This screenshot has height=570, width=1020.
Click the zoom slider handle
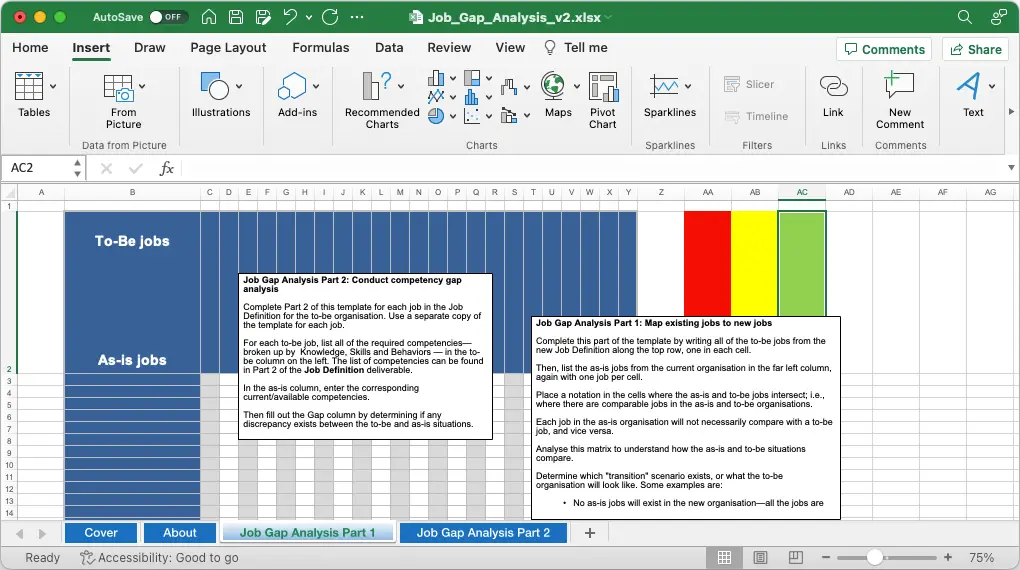click(x=875, y=558)
